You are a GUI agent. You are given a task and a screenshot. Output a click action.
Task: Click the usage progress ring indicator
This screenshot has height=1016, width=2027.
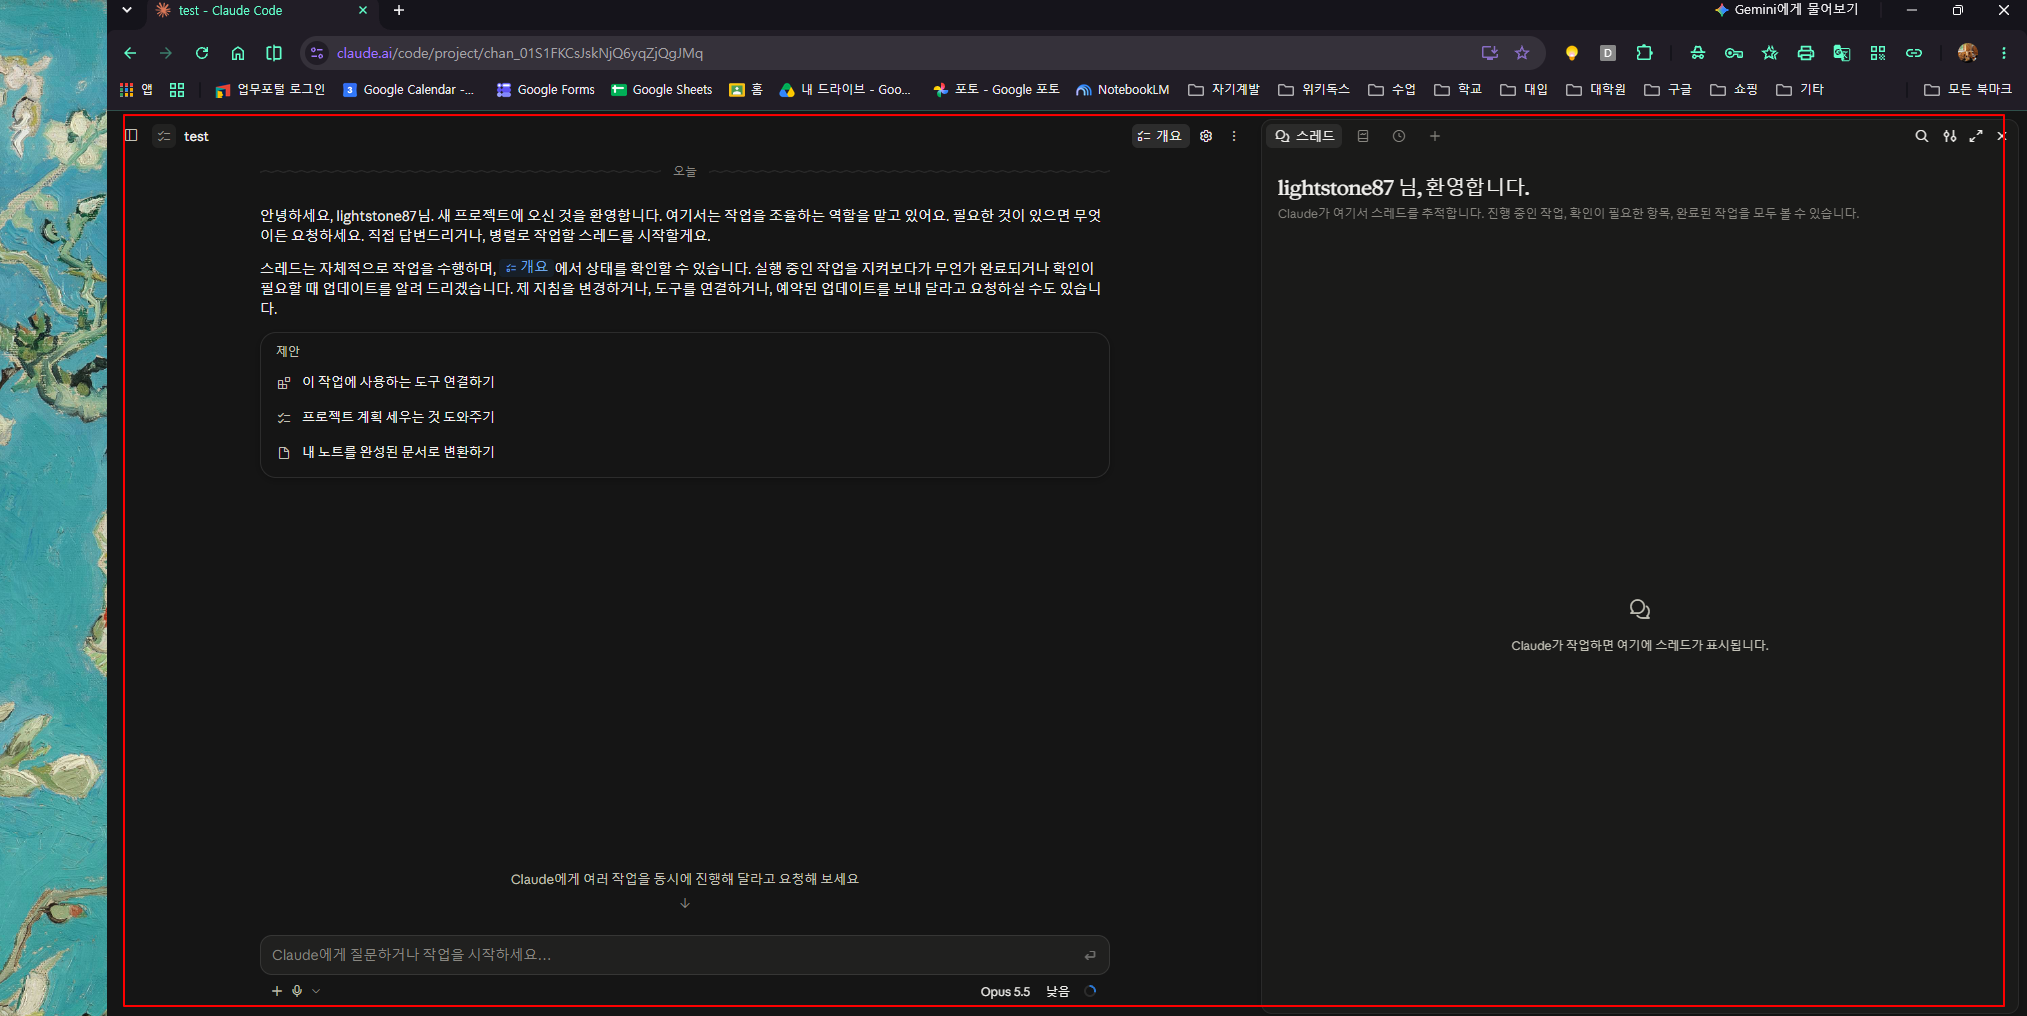point(1090,991)
